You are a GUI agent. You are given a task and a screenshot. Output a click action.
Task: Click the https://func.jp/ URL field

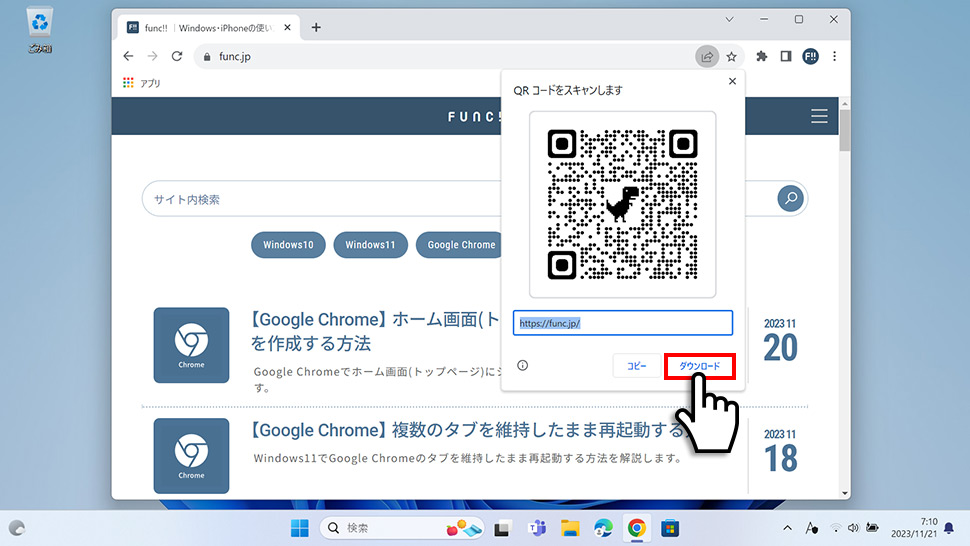click(622, 323)
